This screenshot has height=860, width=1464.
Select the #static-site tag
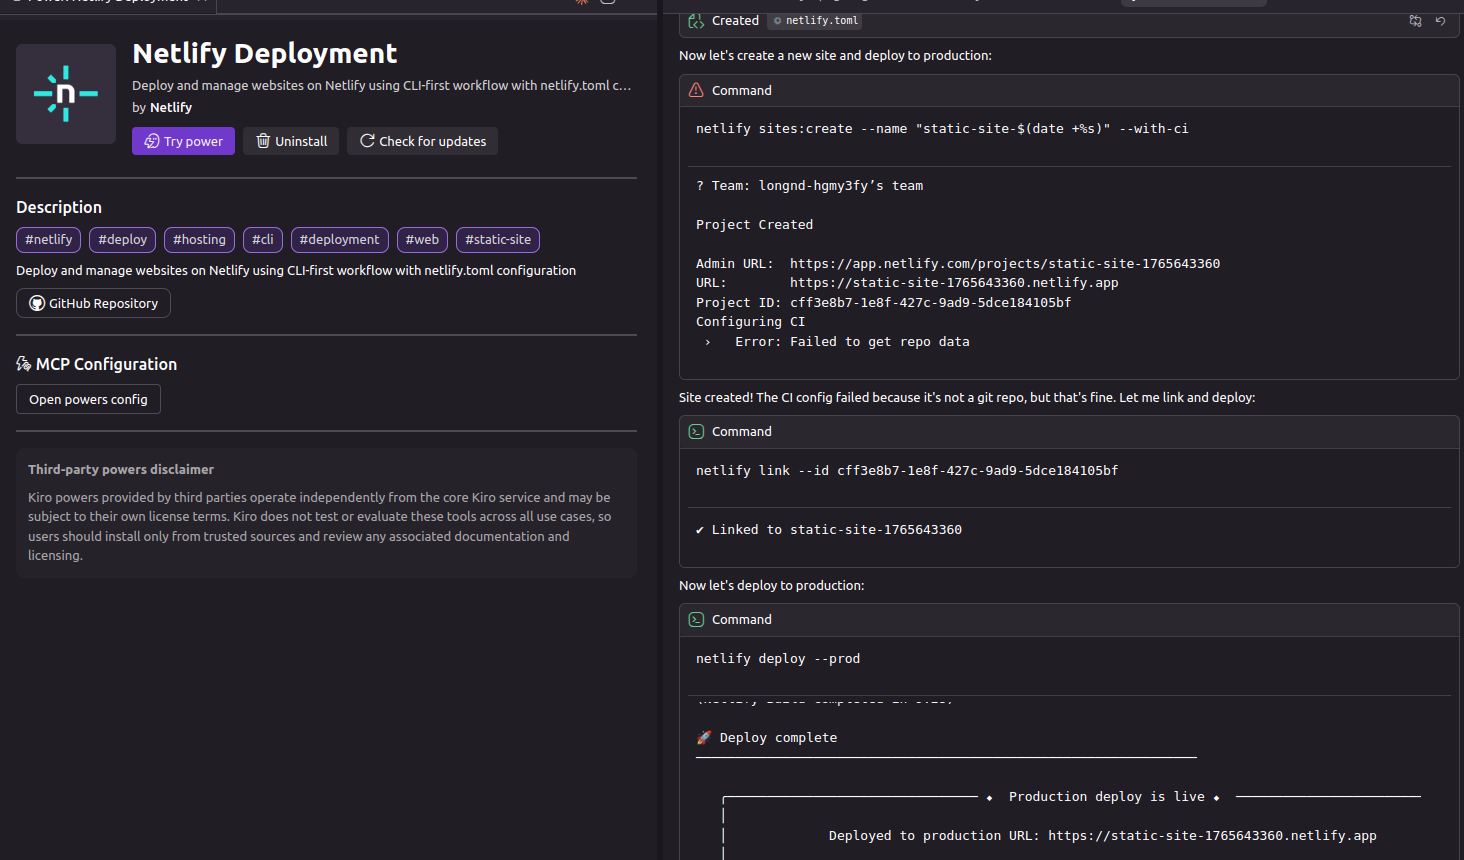tap(497, 239)
